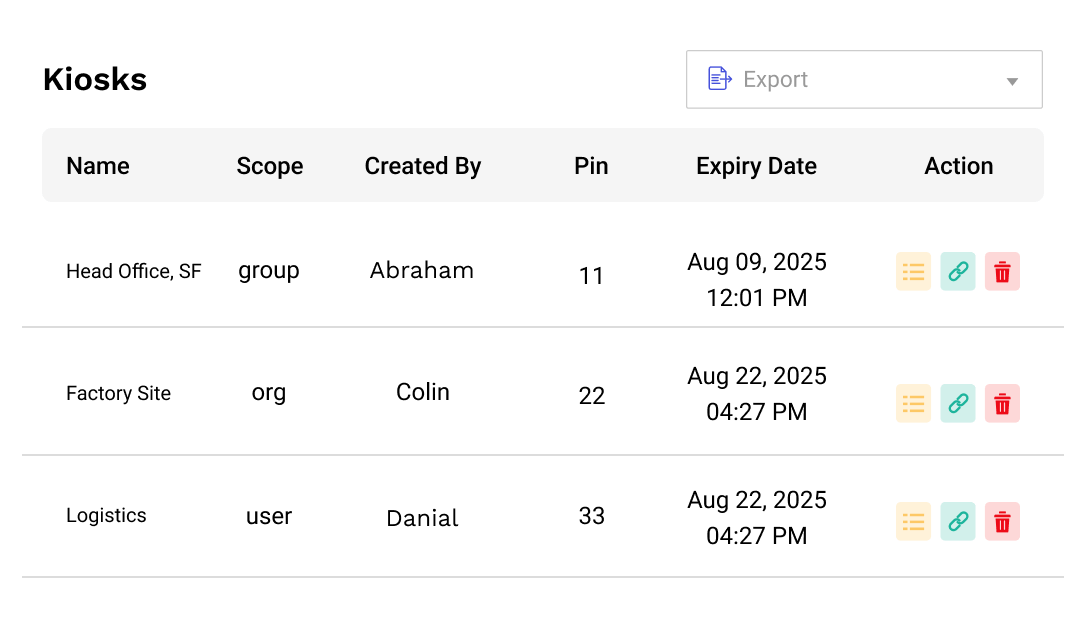The width and height of the screenshot is (1084, 640).
Task: Open details list for Factory Site kiosk
Action: (913, 404)
